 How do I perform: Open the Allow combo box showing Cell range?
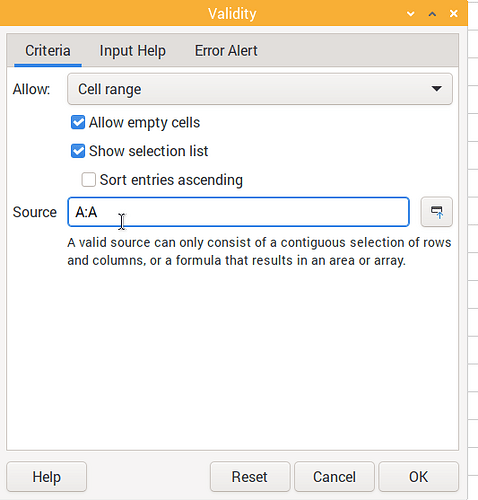coord(260,89)
